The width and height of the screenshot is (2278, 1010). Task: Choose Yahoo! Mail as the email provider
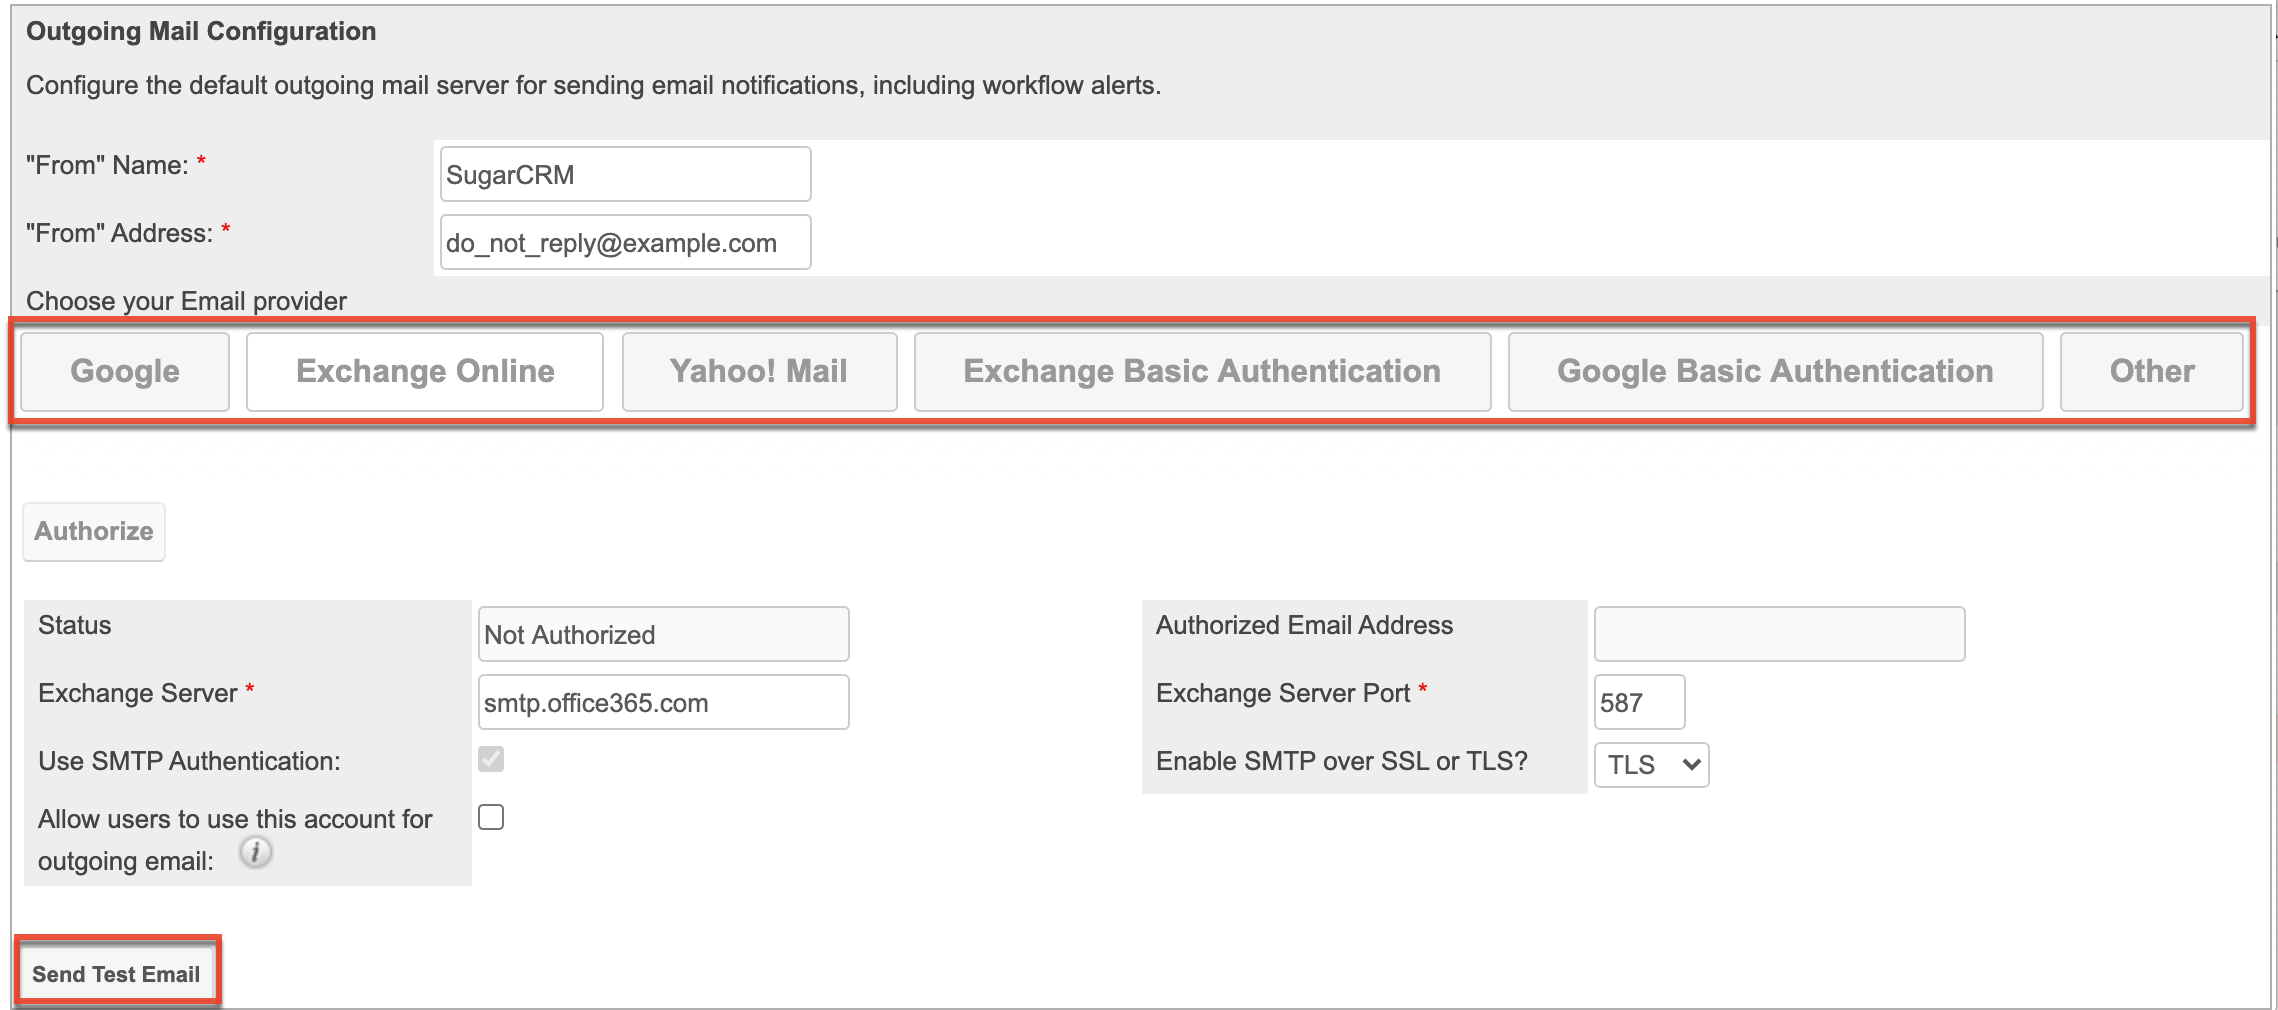tap(758, 371)
